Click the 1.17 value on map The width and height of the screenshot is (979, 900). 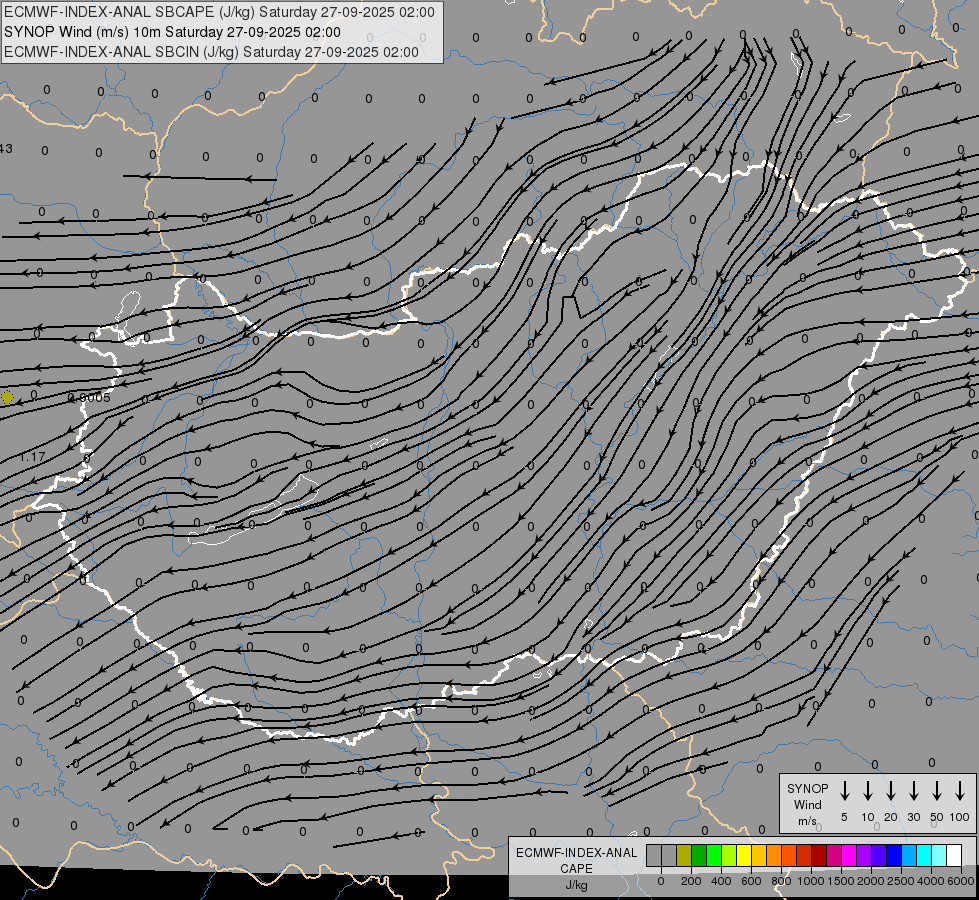pos(32,457)
